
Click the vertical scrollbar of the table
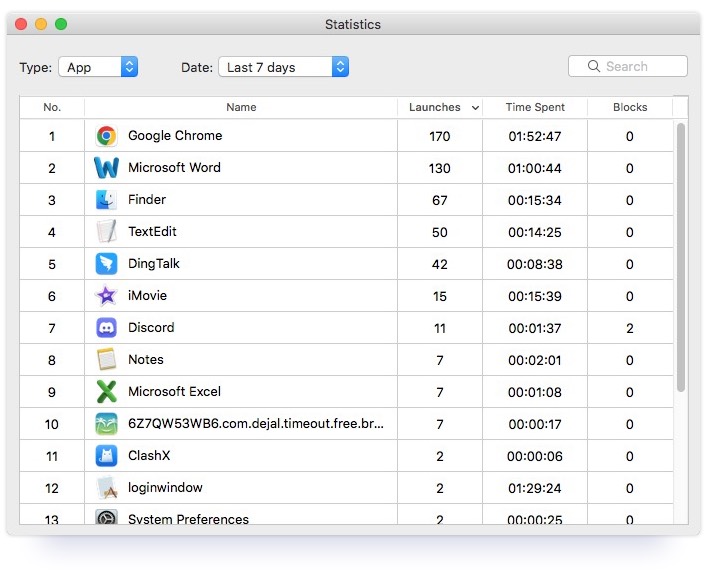681,257
